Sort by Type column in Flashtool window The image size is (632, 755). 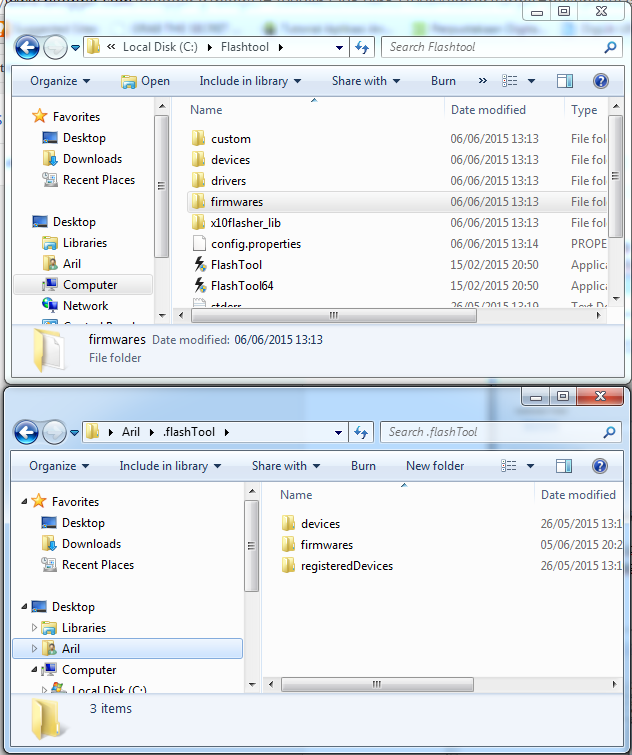[584, 110]
